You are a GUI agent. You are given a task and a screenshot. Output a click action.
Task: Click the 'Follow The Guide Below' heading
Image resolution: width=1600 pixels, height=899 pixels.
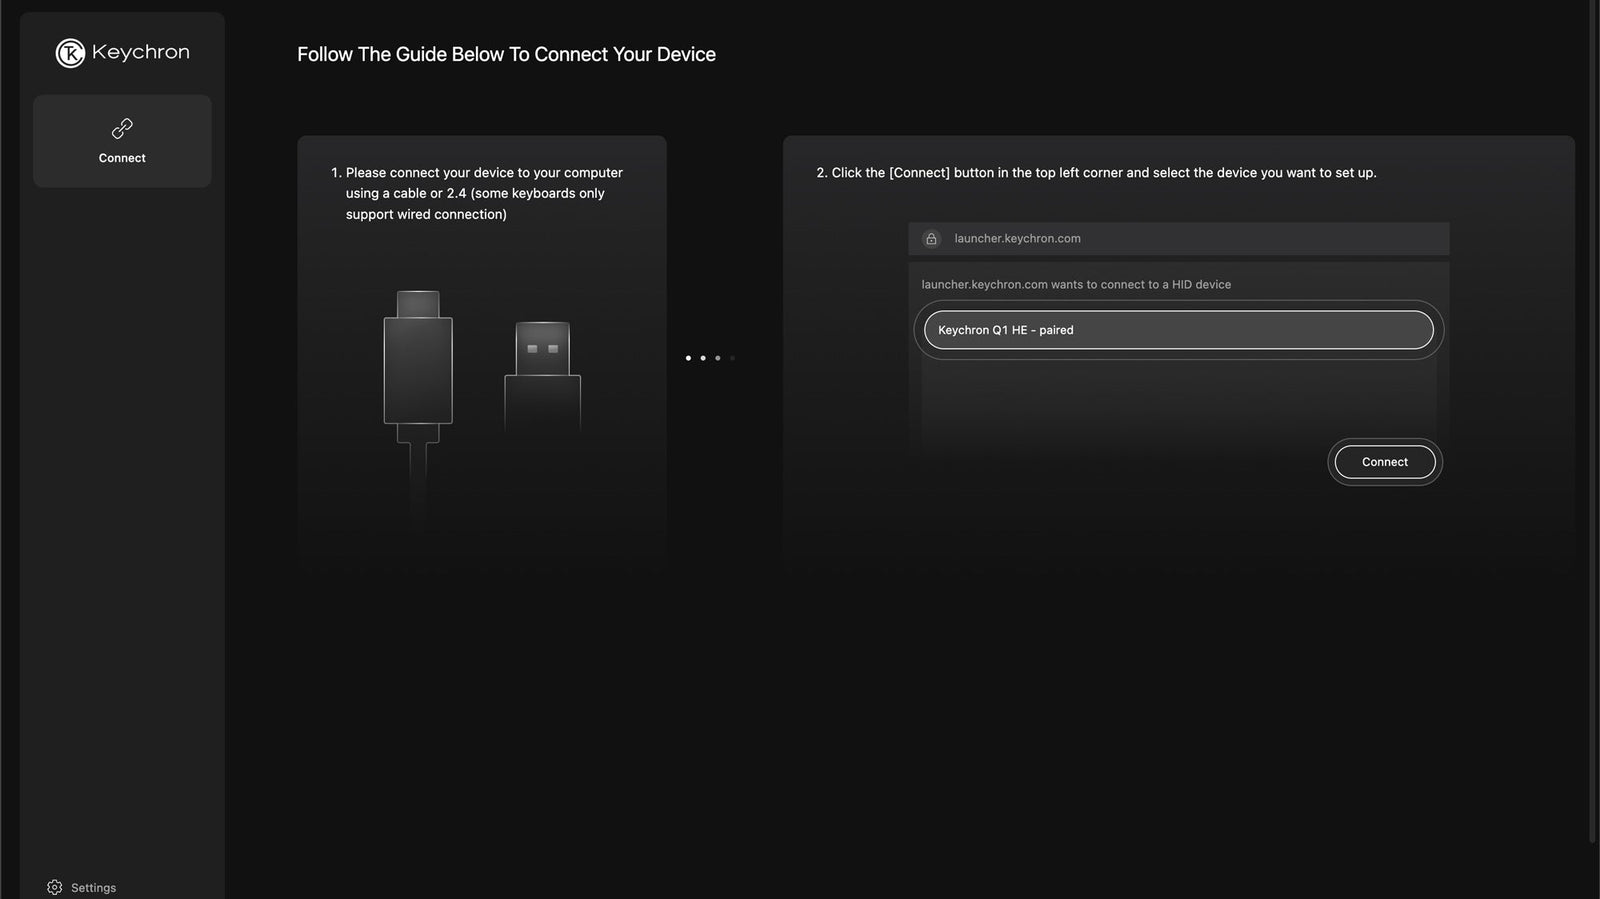coord(506,55)
